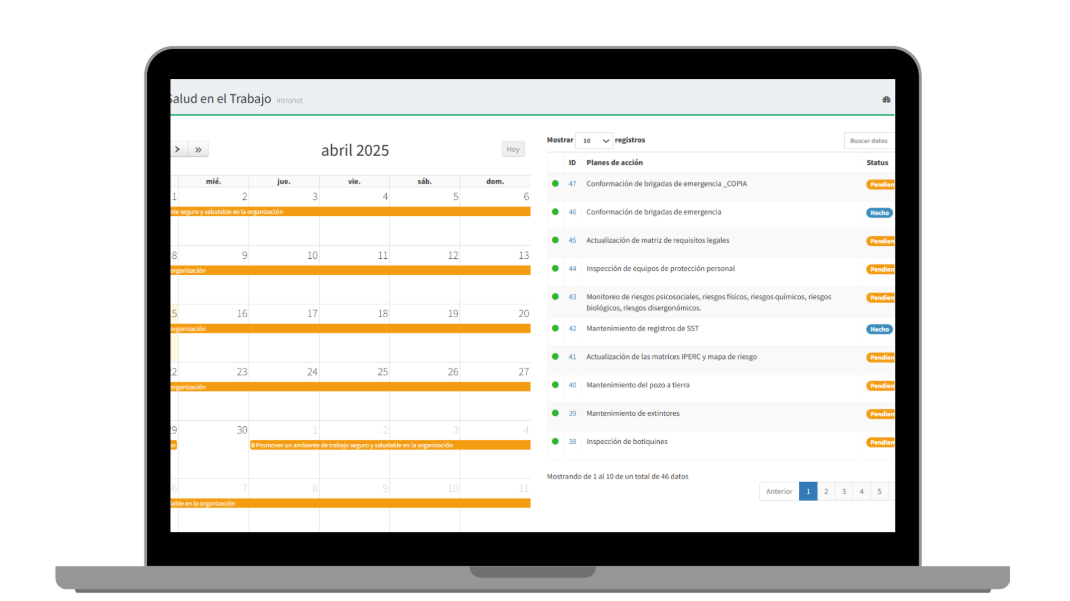This screenshot has width=1070, height=601.
Task: Click green status dot for plan 38
Action: point(555,442)
